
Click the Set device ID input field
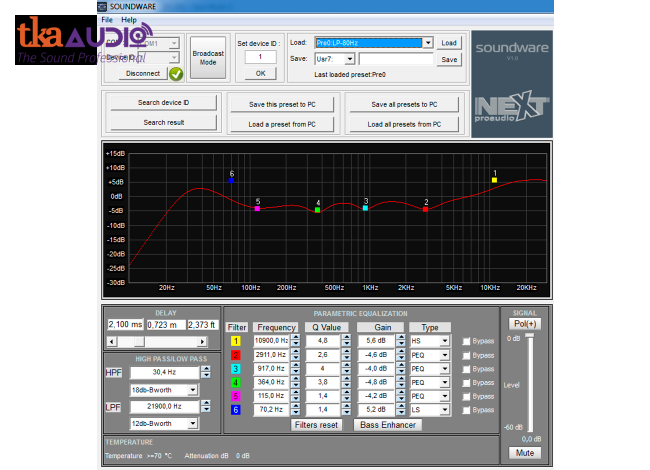260,57
